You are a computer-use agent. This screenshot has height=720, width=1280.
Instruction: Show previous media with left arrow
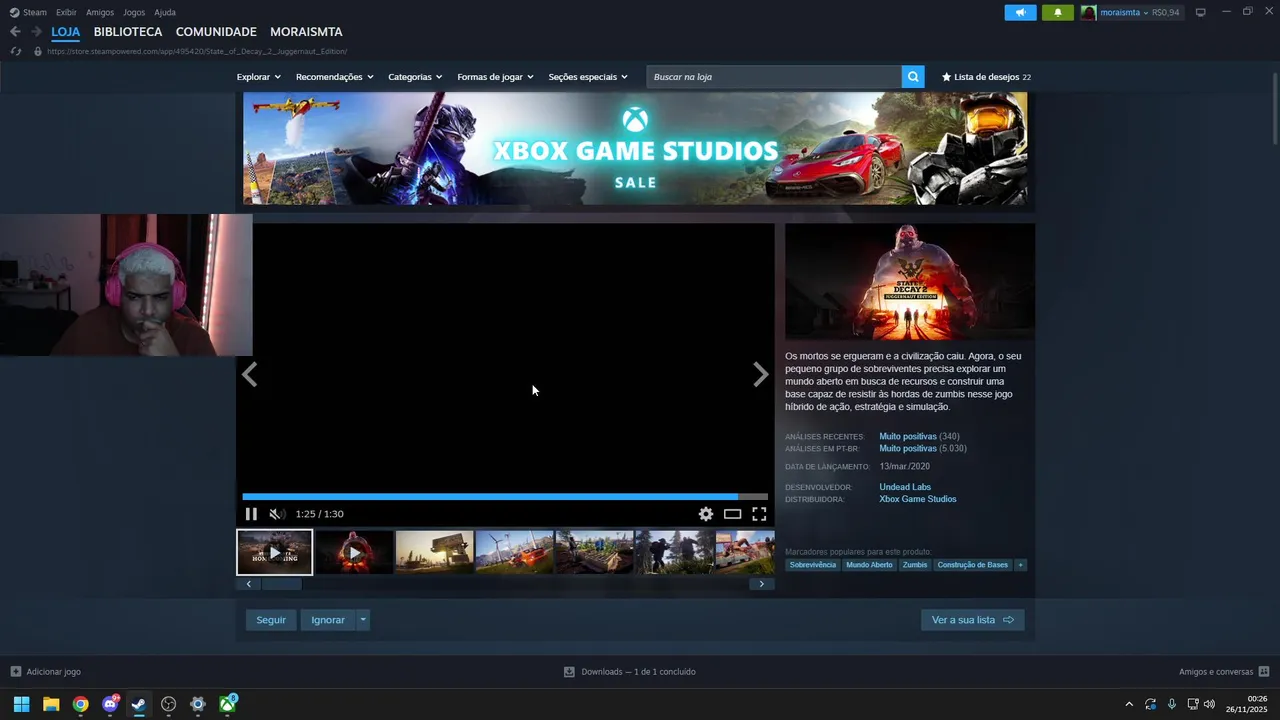[250, 375]
